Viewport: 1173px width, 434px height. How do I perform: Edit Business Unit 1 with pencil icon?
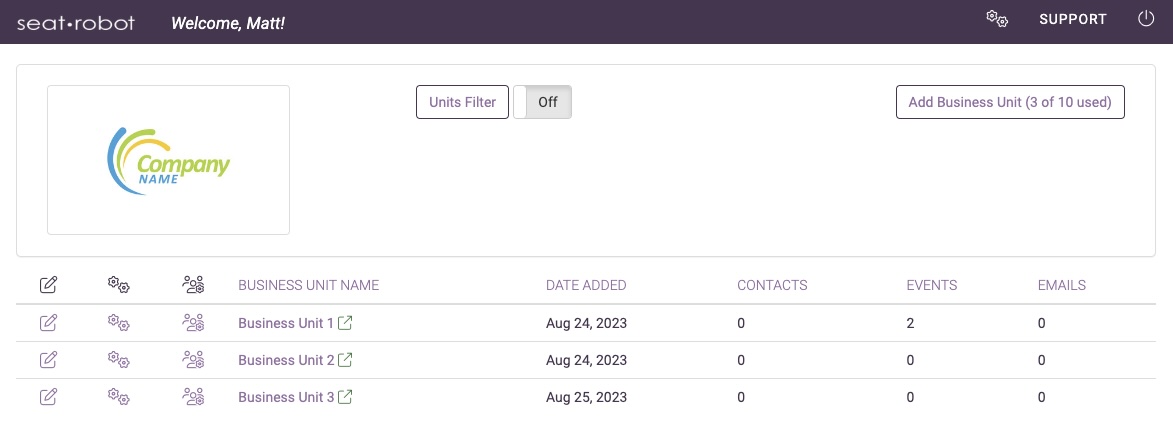click(49, 323)
